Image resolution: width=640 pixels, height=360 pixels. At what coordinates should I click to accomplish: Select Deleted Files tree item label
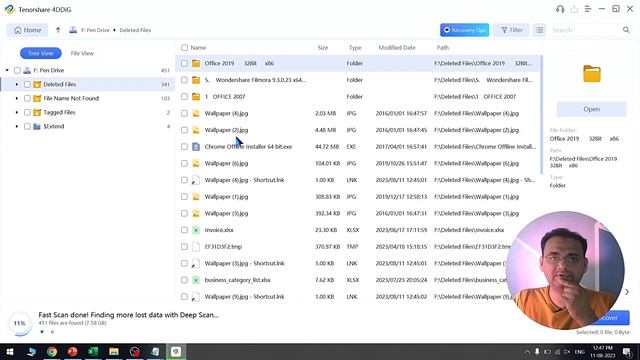tap(60, 84)
